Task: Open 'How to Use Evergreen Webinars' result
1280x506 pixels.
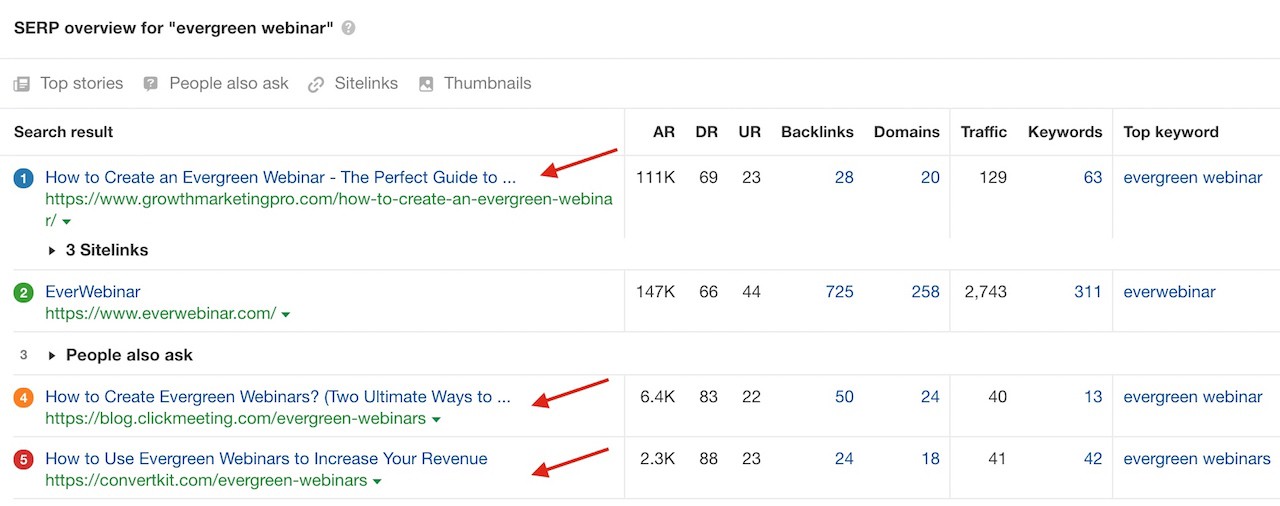Action: tap(266, 459)
